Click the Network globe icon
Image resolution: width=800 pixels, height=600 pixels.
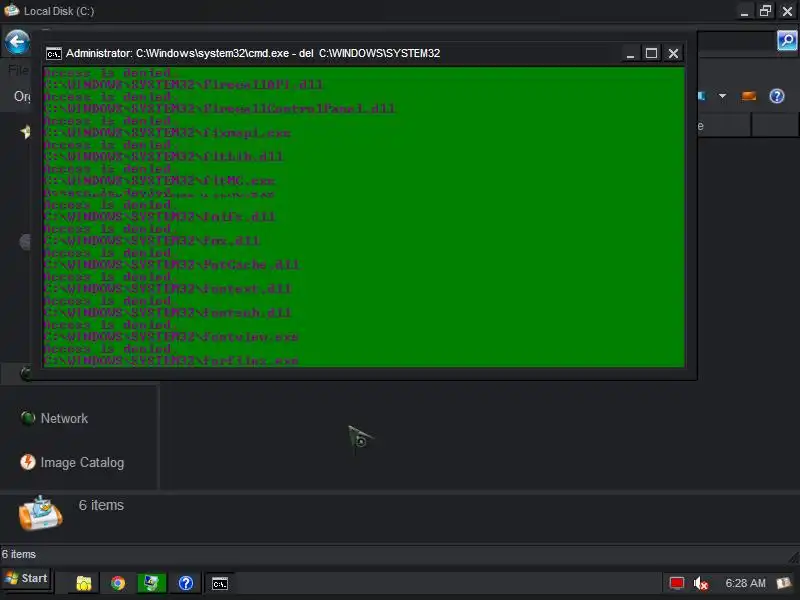[28, 418]
